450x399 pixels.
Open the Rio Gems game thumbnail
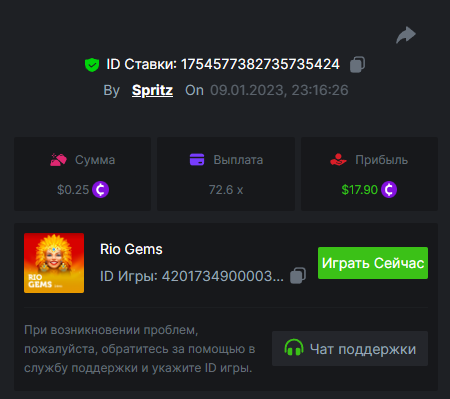pos(54,263)
